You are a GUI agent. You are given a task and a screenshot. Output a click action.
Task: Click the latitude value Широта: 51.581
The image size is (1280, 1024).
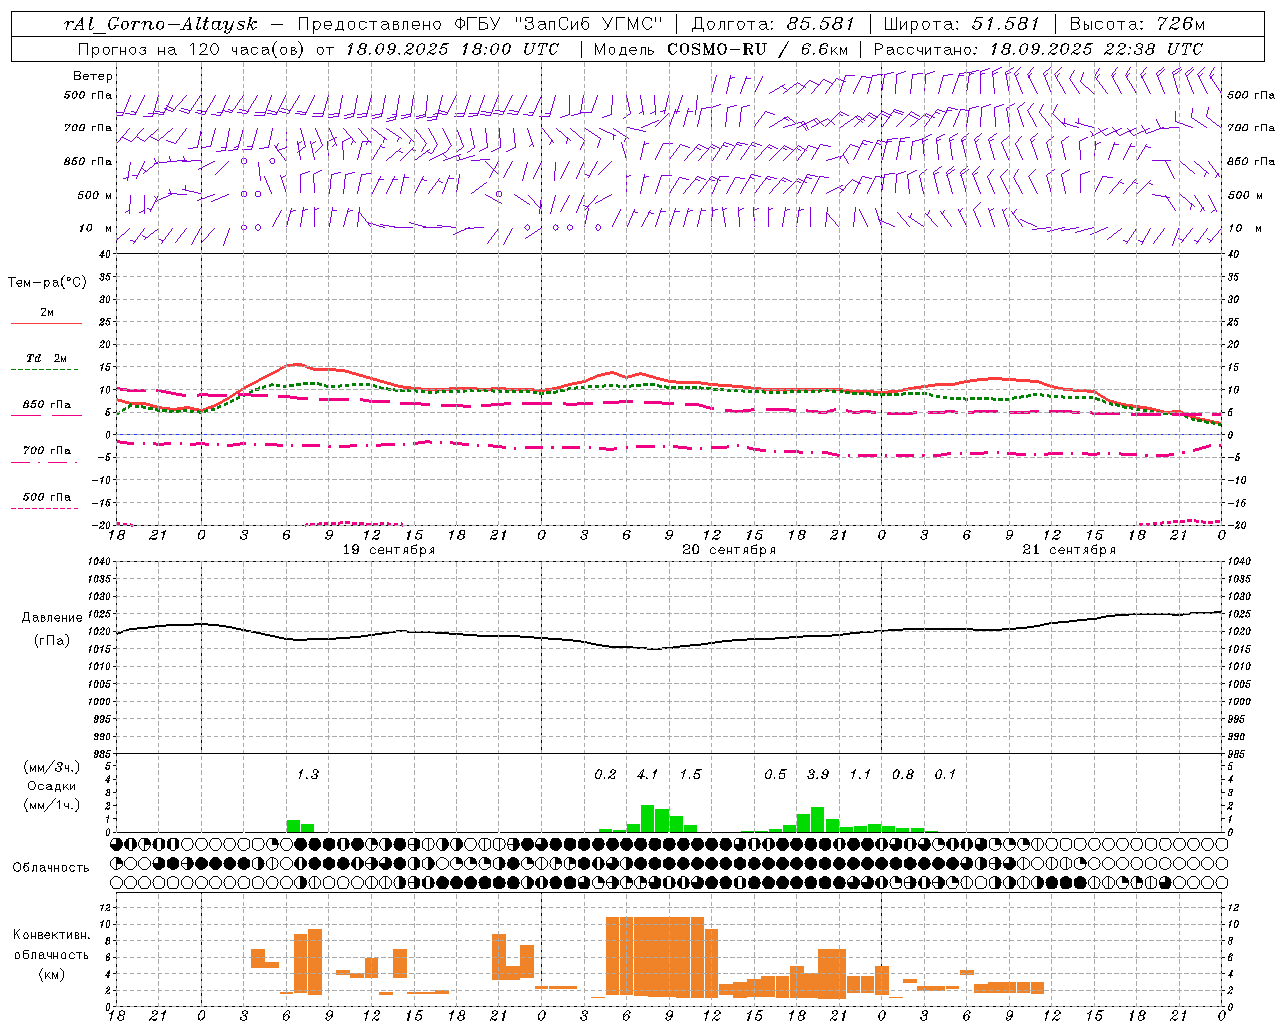pos(960,24)
